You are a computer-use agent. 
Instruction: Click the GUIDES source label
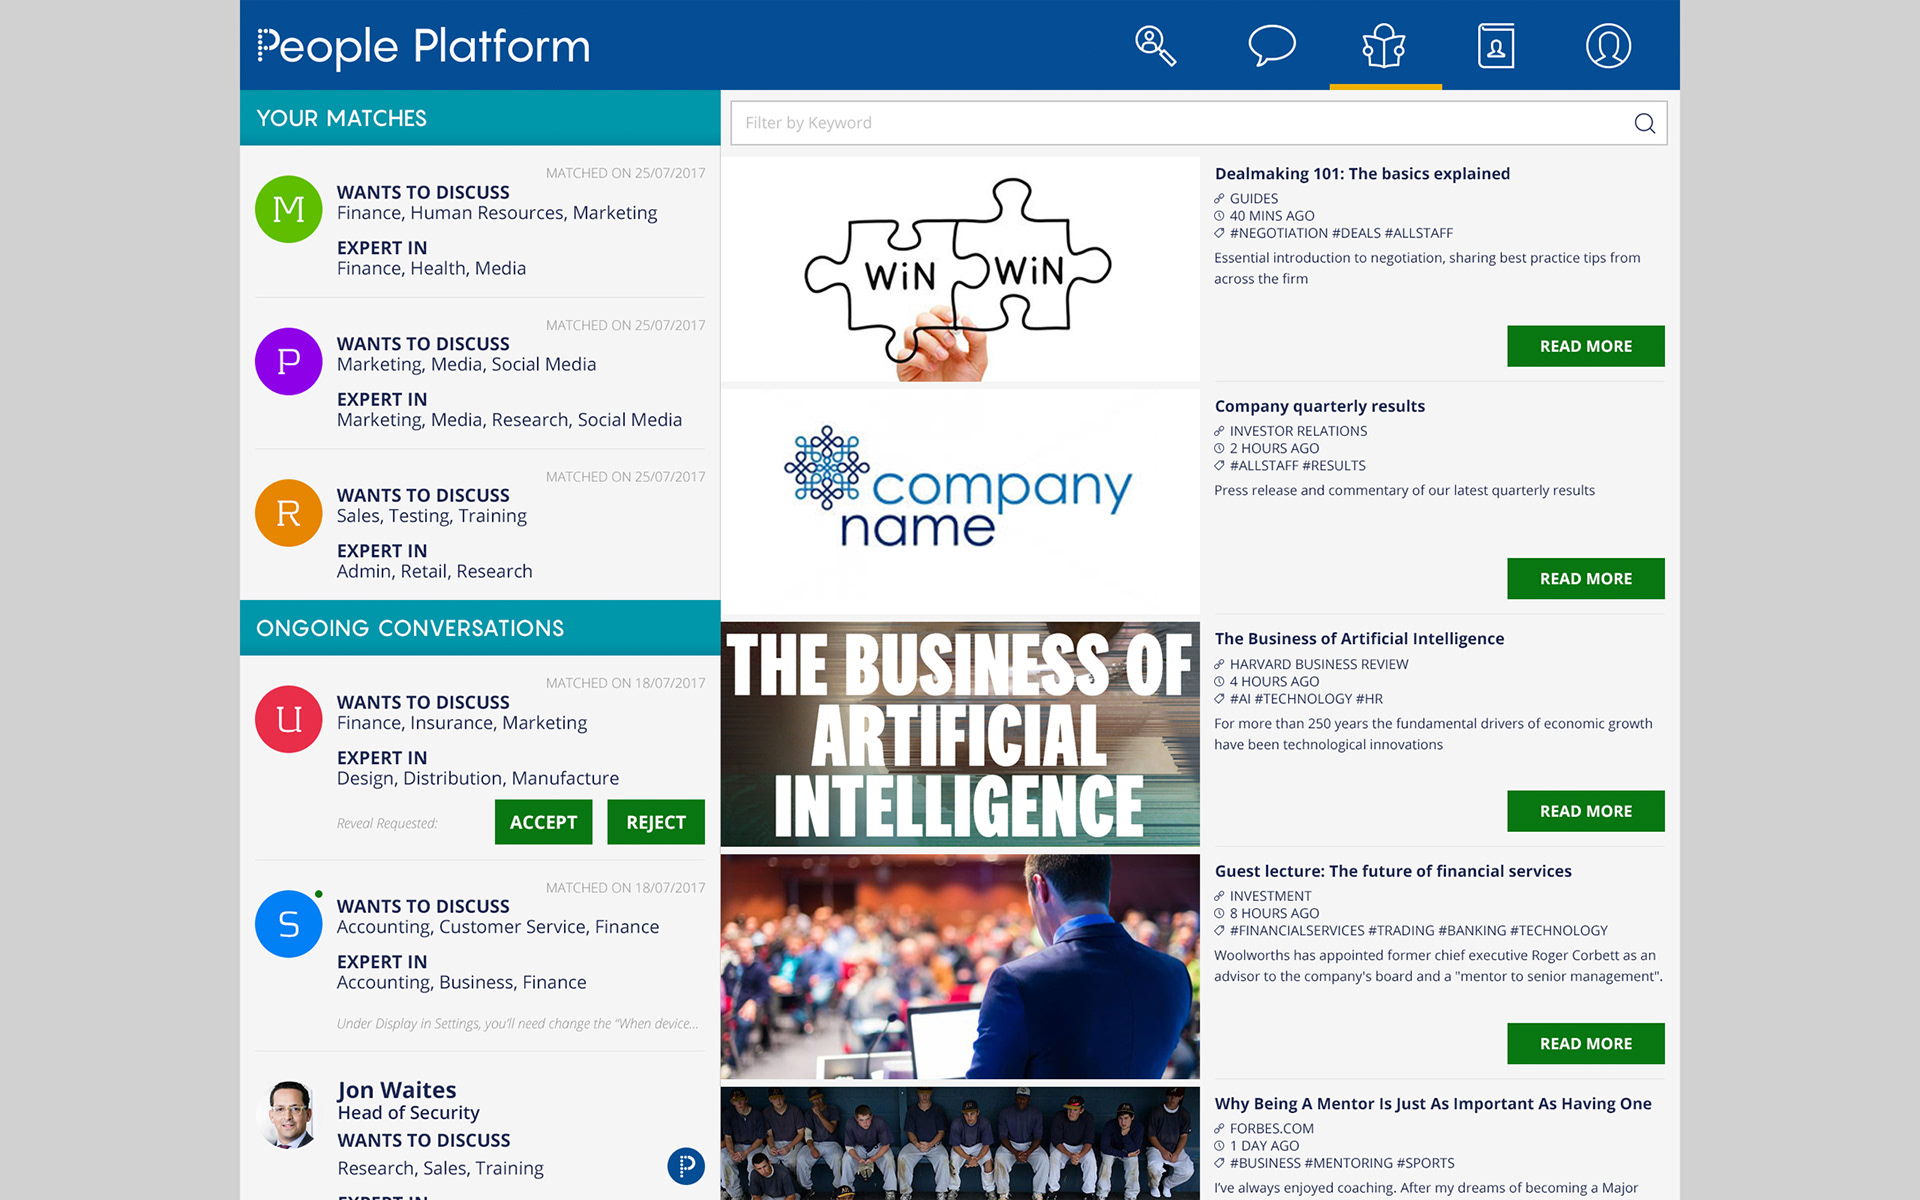pos(1253,199)
